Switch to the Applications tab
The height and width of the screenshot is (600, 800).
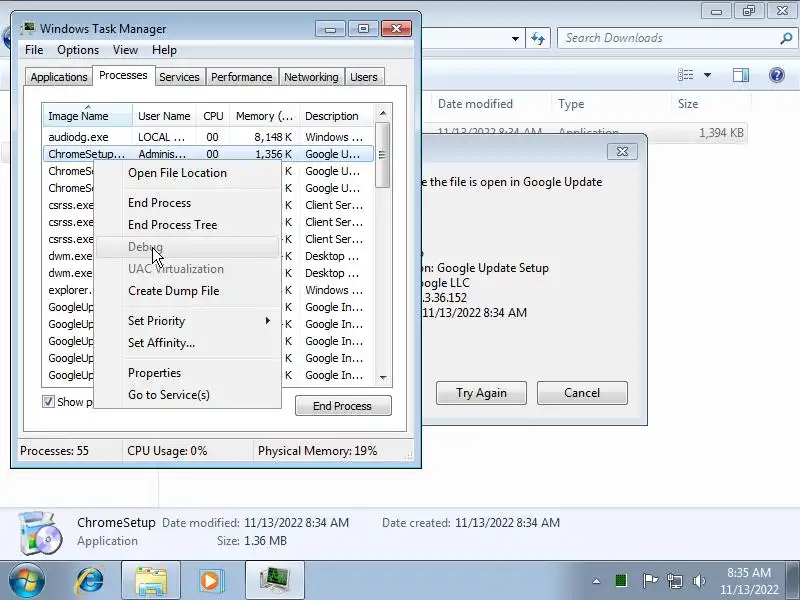click(x=59, y=77)
